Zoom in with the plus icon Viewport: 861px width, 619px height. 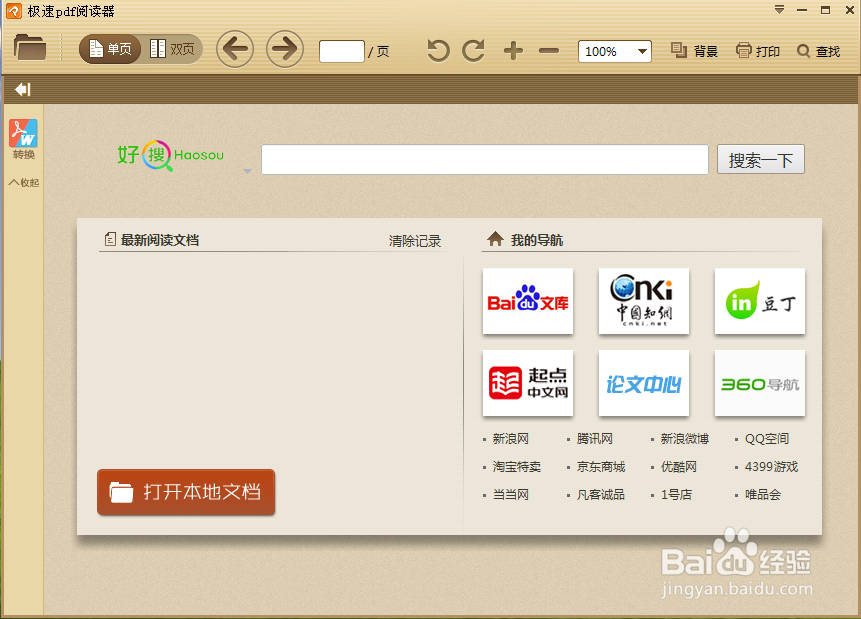[512, 50]
